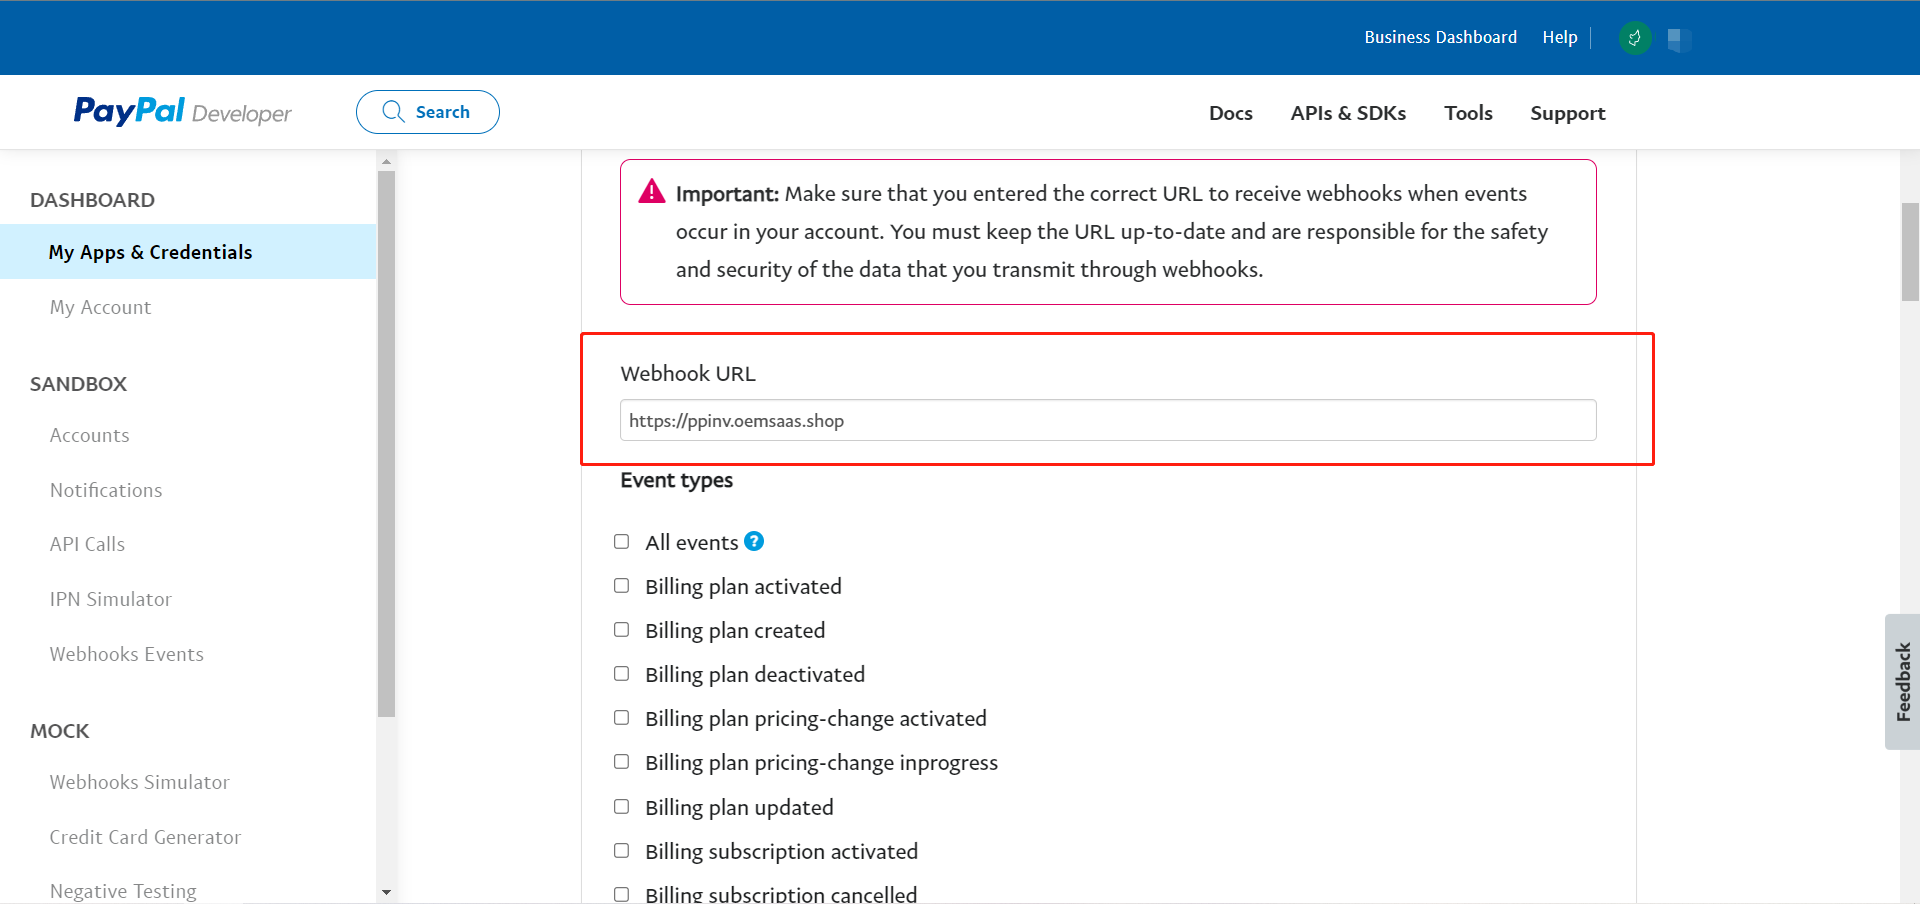Go to Business Dashboard
The width and height of the screenshot is (1920, 904).
click(x=1440, y=37)
